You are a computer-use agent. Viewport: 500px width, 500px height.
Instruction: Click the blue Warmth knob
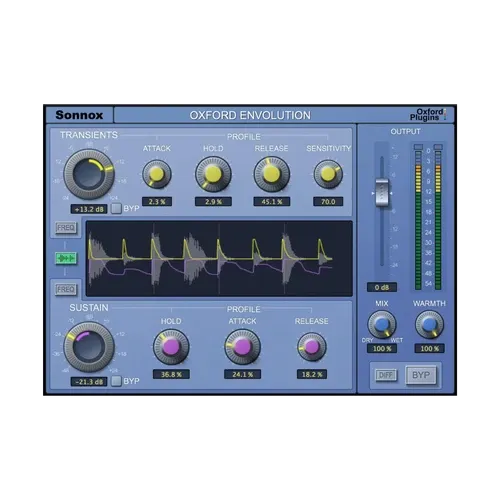[x=429, y=324]
